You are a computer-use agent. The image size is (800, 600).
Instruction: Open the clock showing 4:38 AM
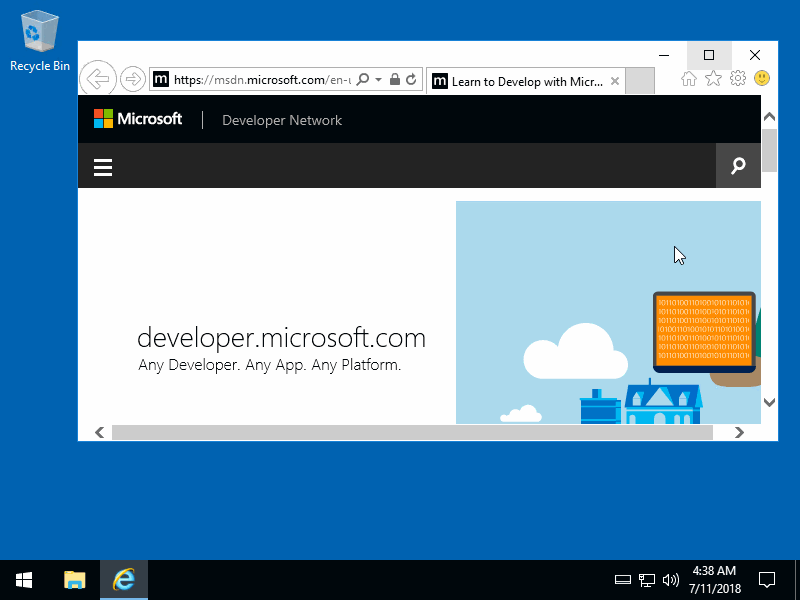pos(714,580)
